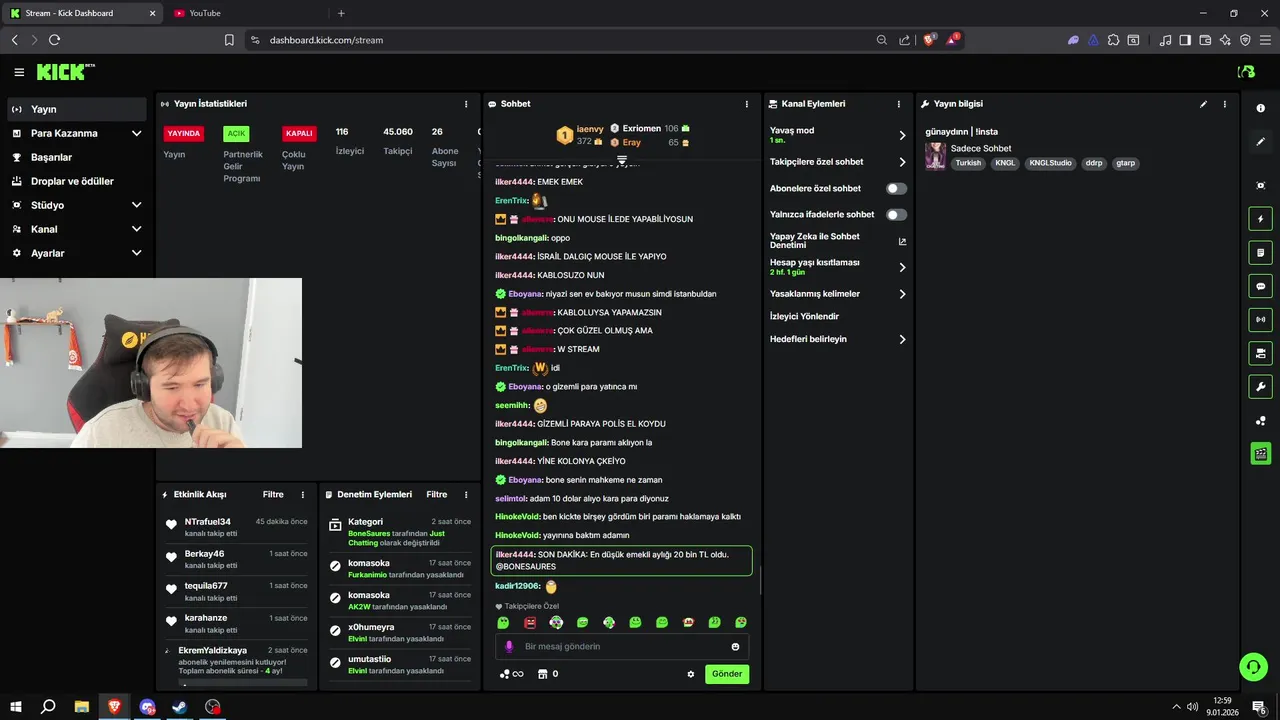
Task: Click the gtarp stream tag
Action: tap(1126, 163)
